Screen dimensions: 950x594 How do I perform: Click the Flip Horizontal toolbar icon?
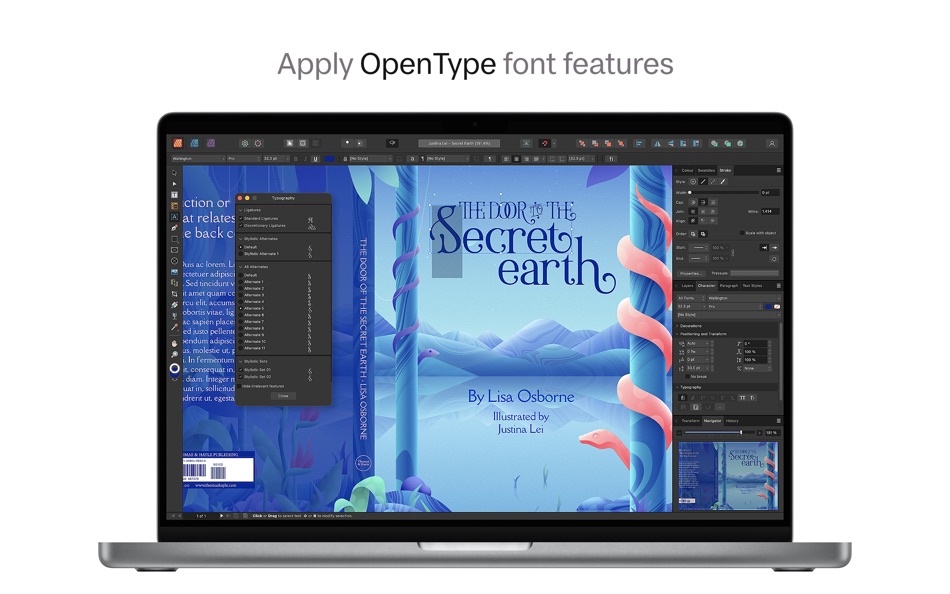[657, 144]
